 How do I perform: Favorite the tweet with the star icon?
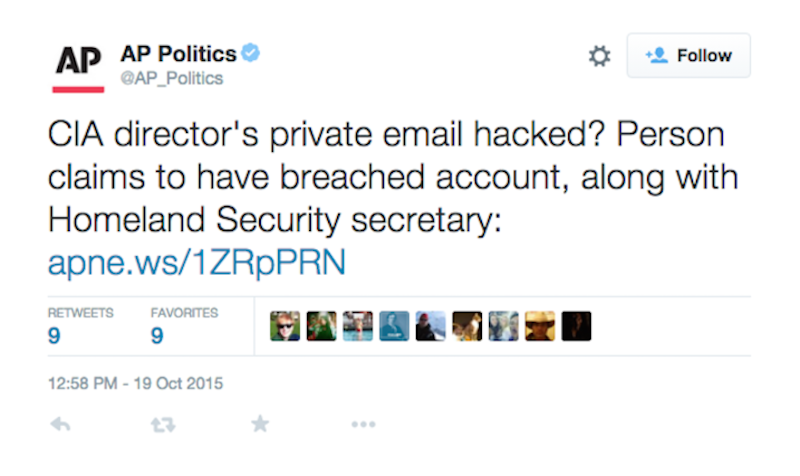tap(260, 424)
